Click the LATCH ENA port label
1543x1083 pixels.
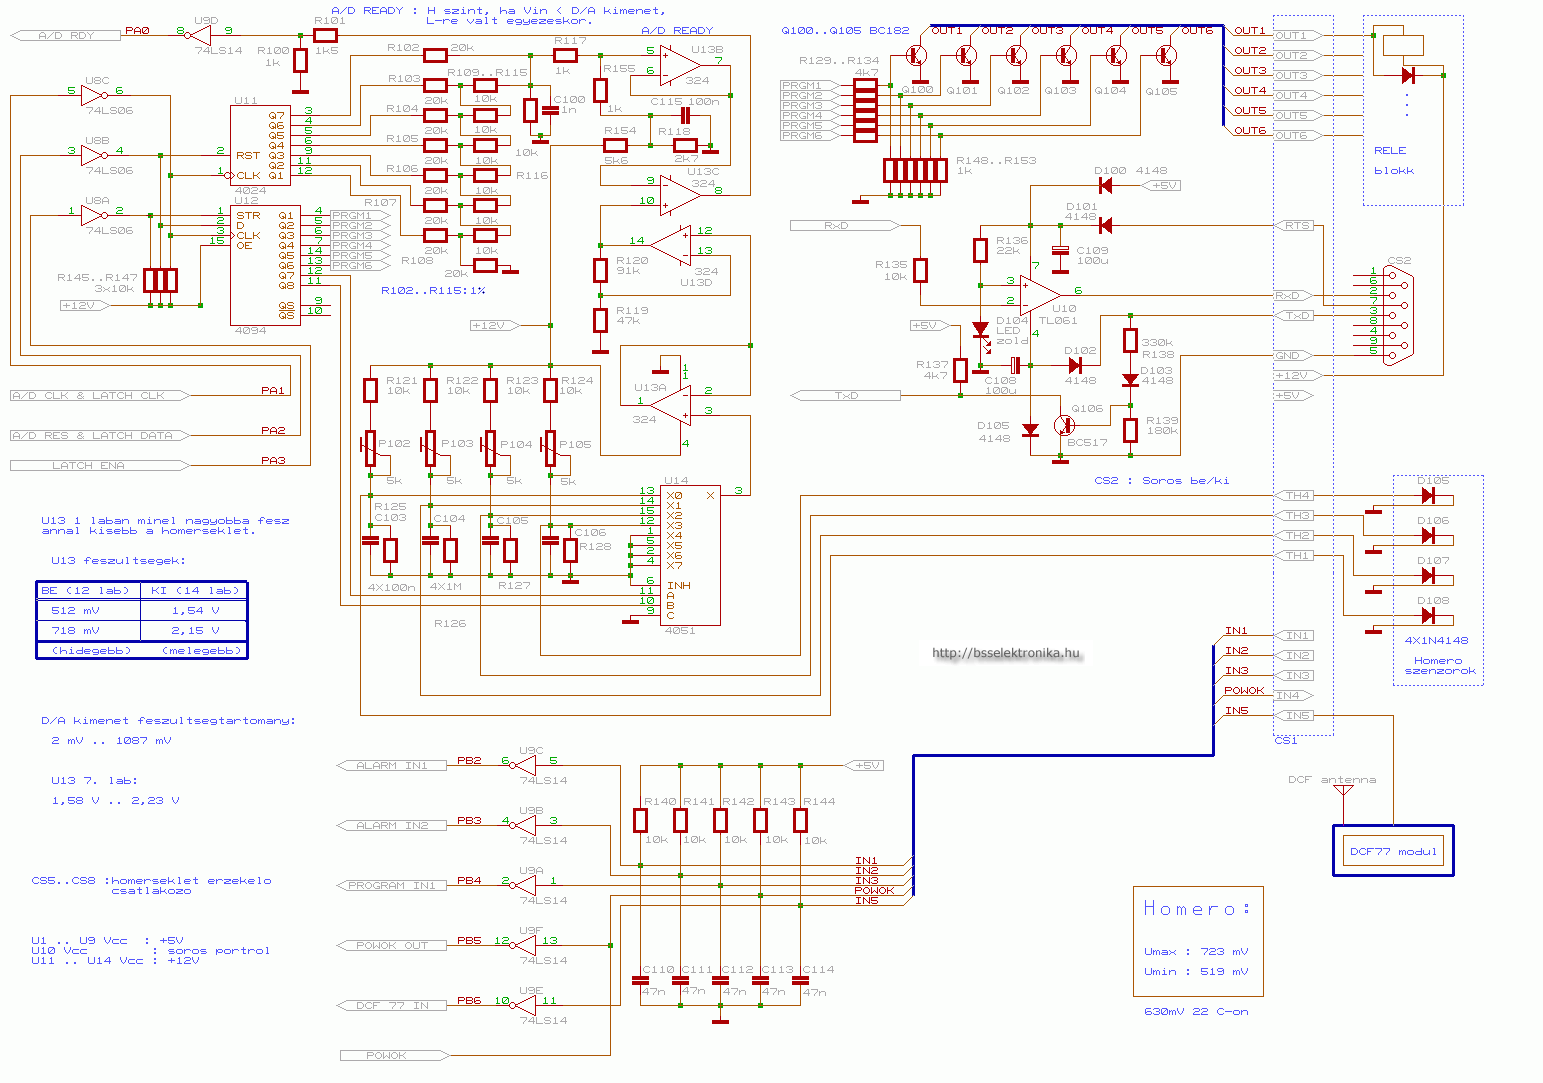click(99, 465)
